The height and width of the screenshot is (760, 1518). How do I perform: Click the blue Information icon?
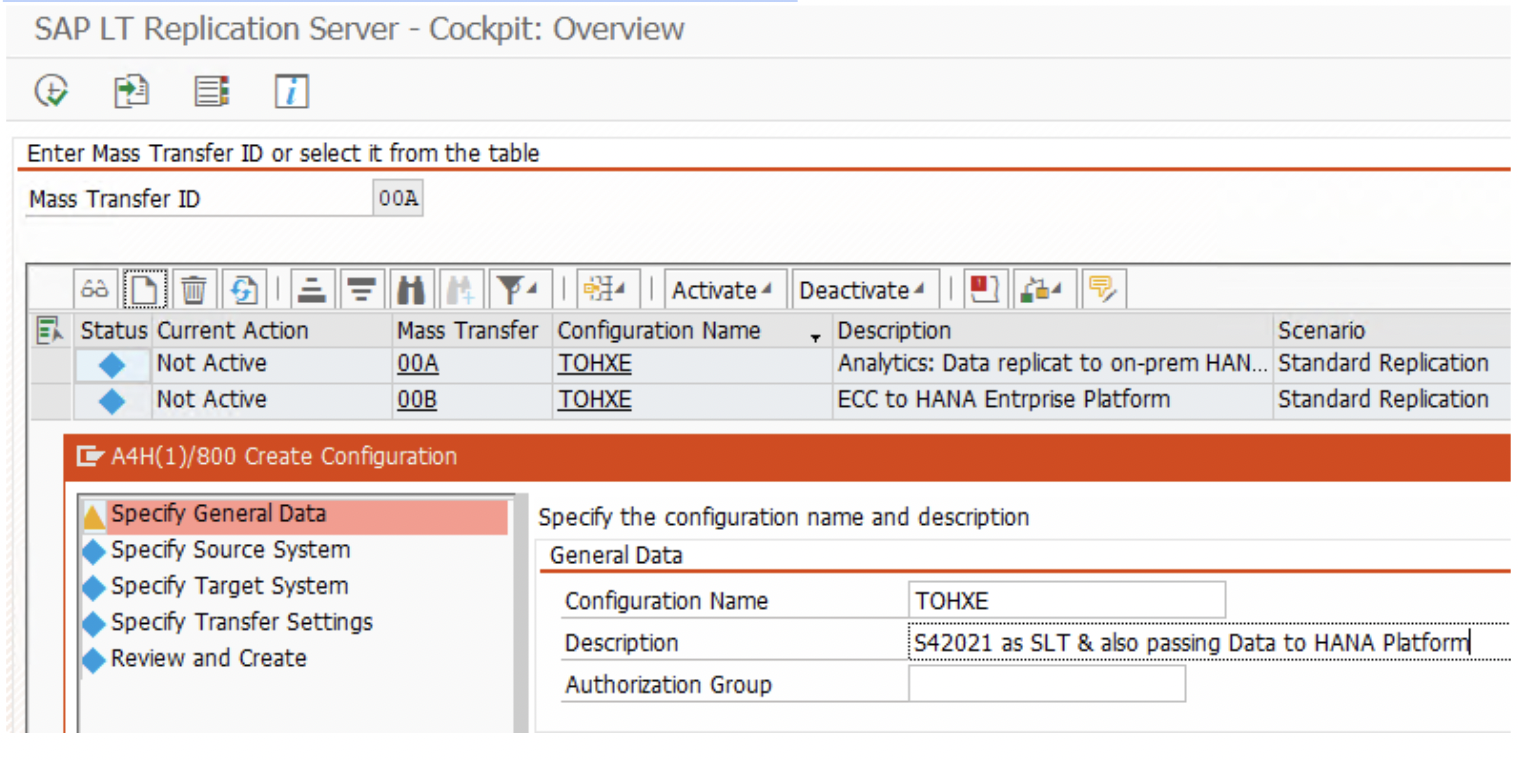pyautogui.click(x=291, y=92)
